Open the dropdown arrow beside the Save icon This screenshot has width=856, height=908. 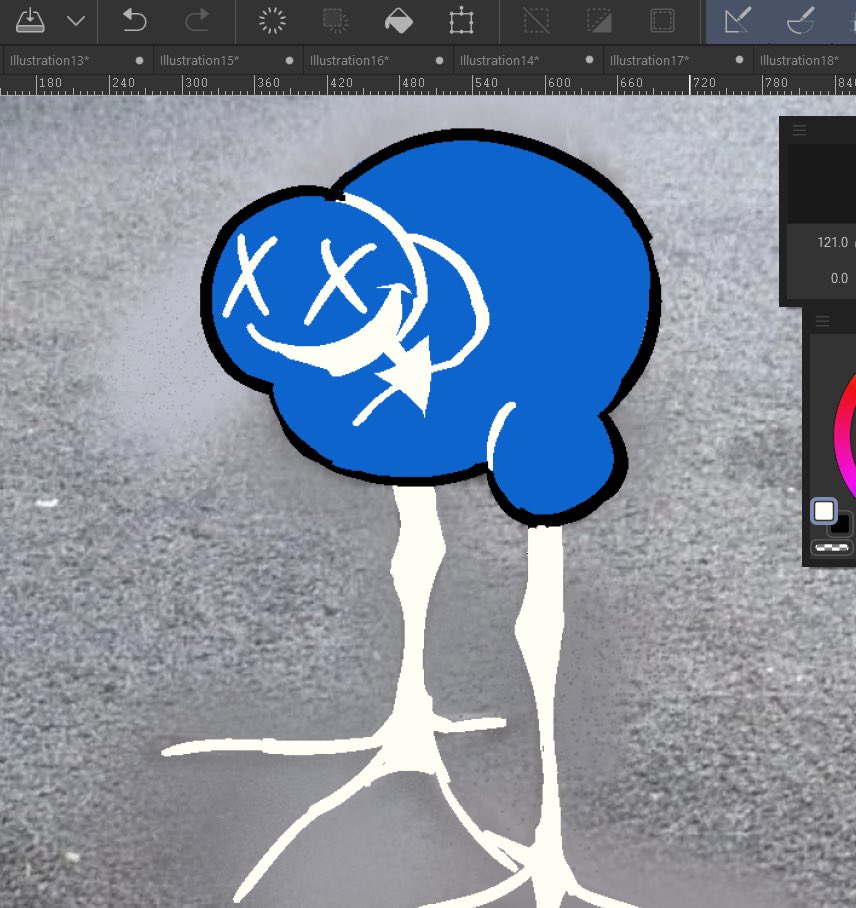76,21
